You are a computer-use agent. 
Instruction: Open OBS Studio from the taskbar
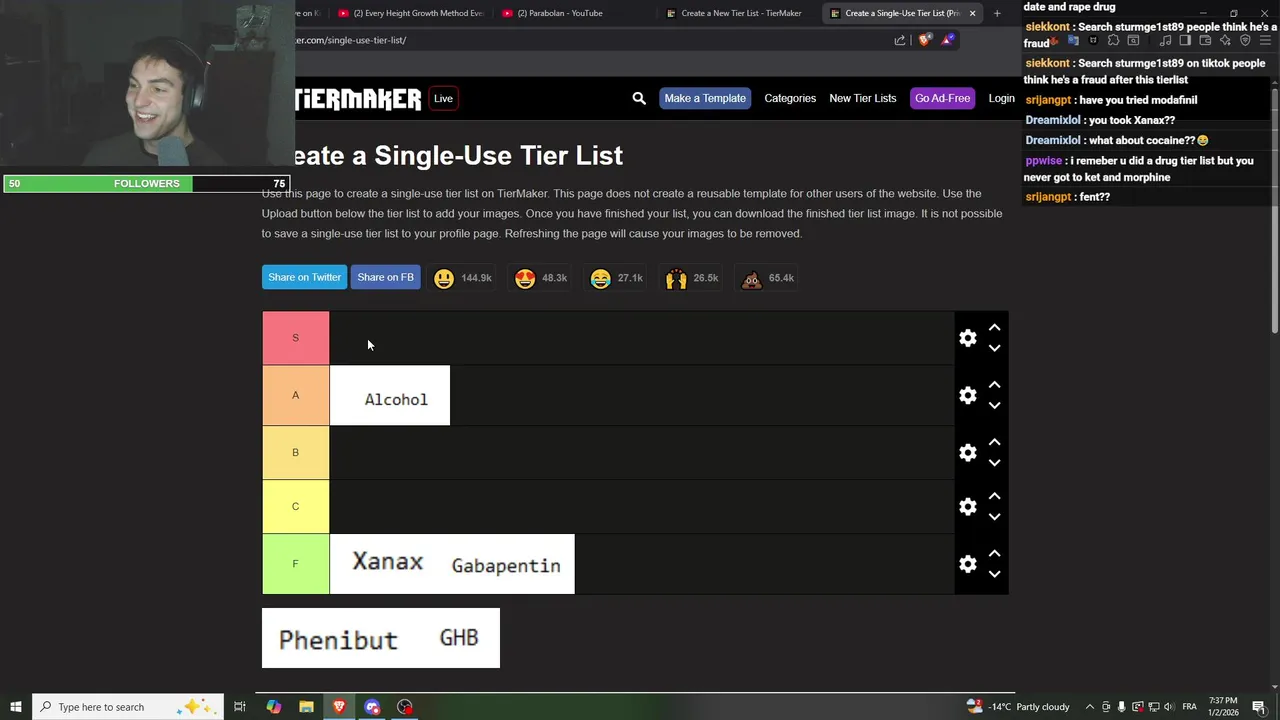tap(405, 707)
